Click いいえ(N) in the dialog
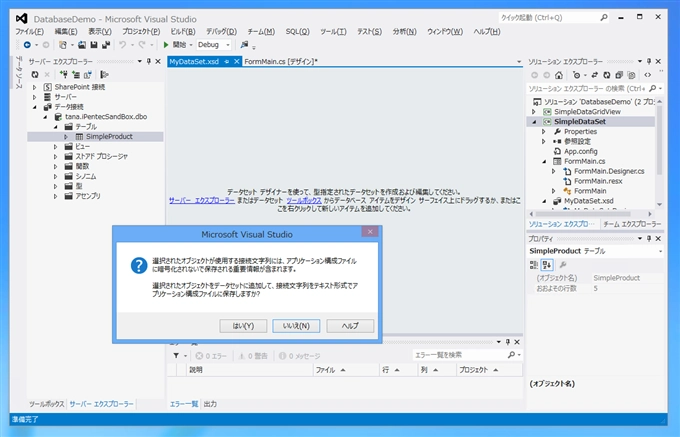Image resolution: width=680 pixels, height=437 pixels. coord(296,326)
